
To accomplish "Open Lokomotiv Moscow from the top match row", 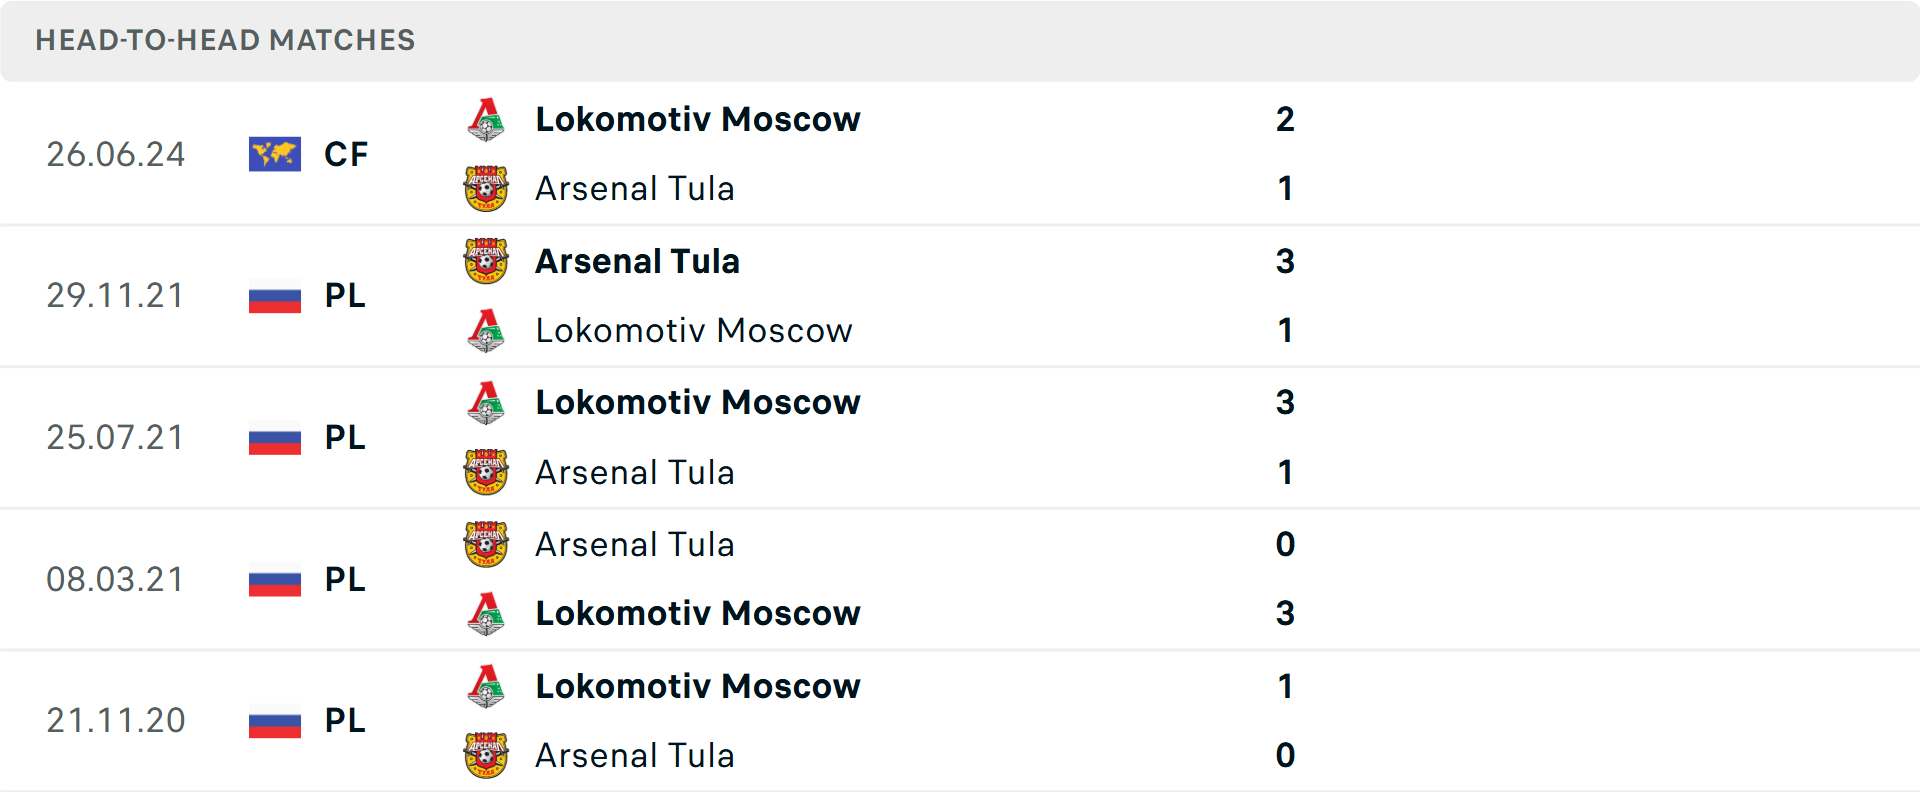I will (698, 119).
